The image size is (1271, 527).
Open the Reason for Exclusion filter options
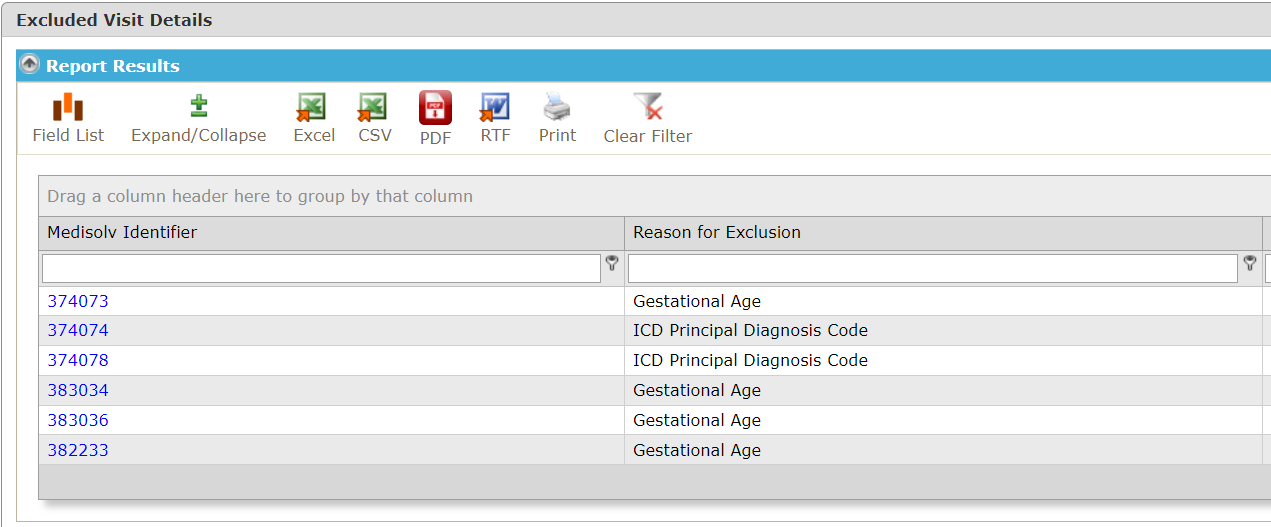[x=1250, y=264]
